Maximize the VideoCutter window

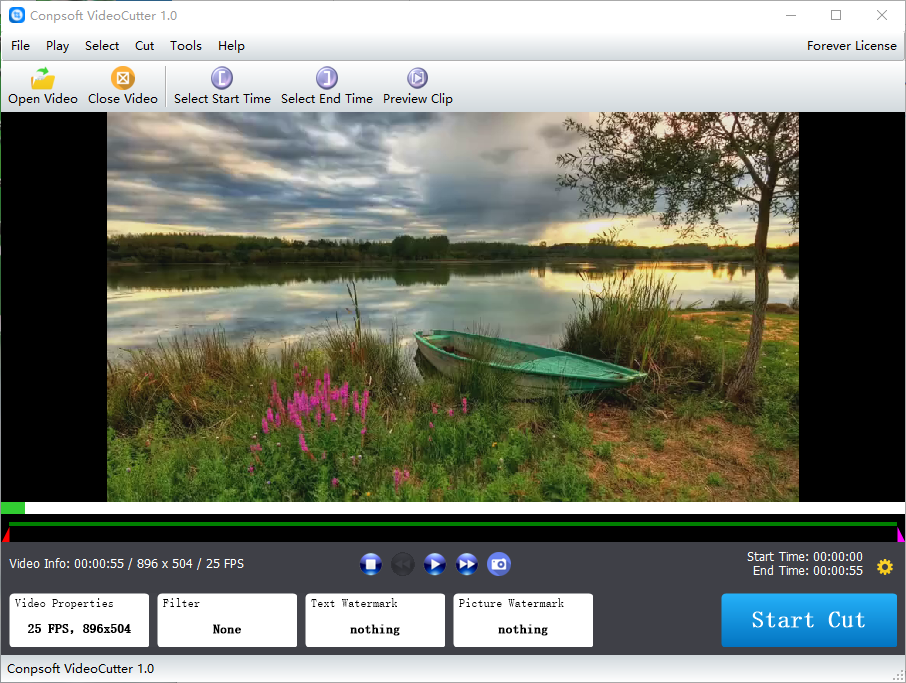[836, 16]
